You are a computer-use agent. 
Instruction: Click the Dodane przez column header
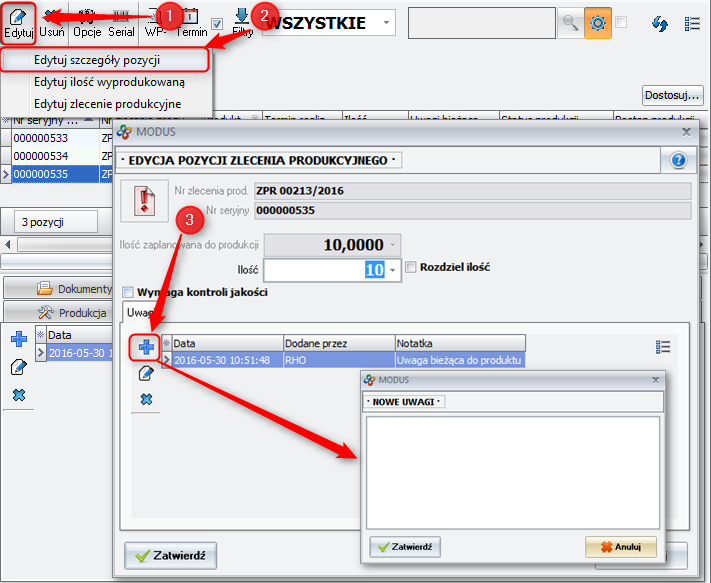[x=339, y=343]
